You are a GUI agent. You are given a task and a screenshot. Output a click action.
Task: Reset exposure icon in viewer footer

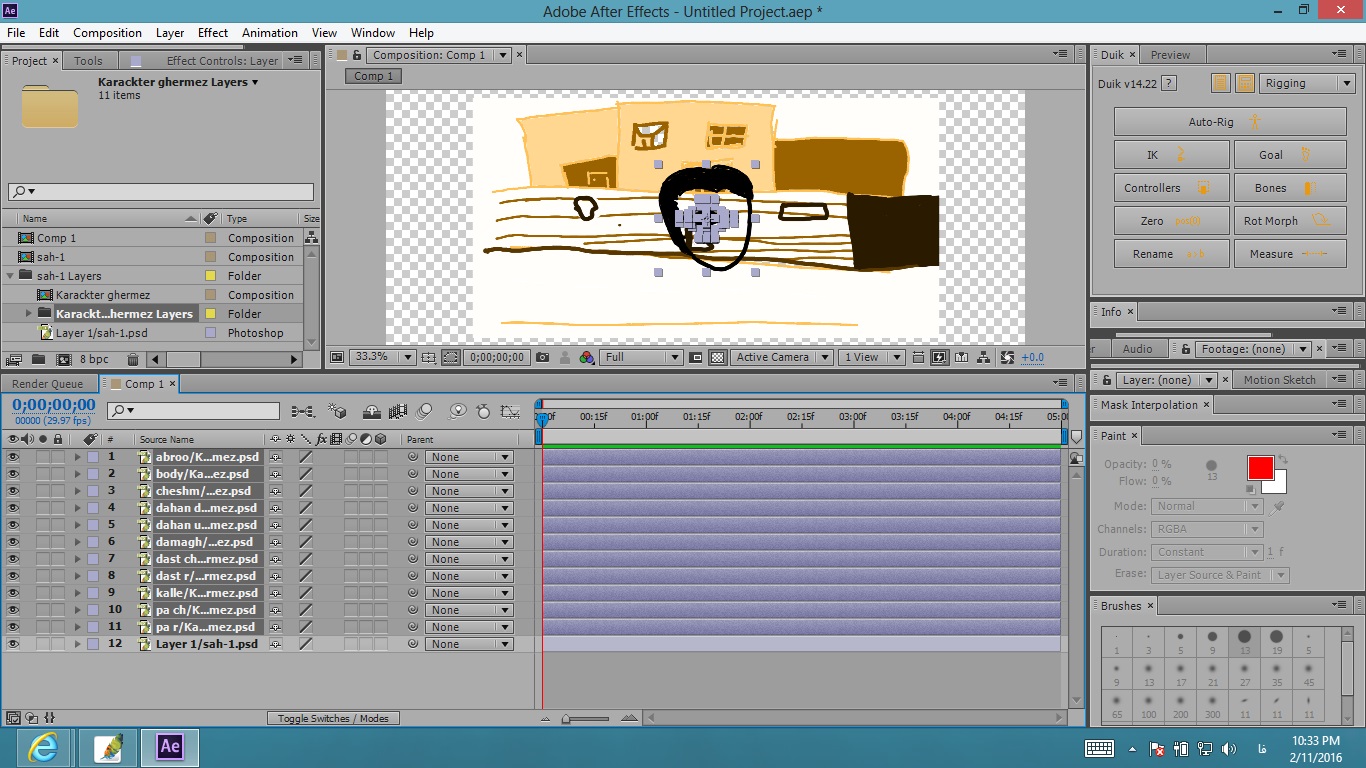(x=1007, y=357)
